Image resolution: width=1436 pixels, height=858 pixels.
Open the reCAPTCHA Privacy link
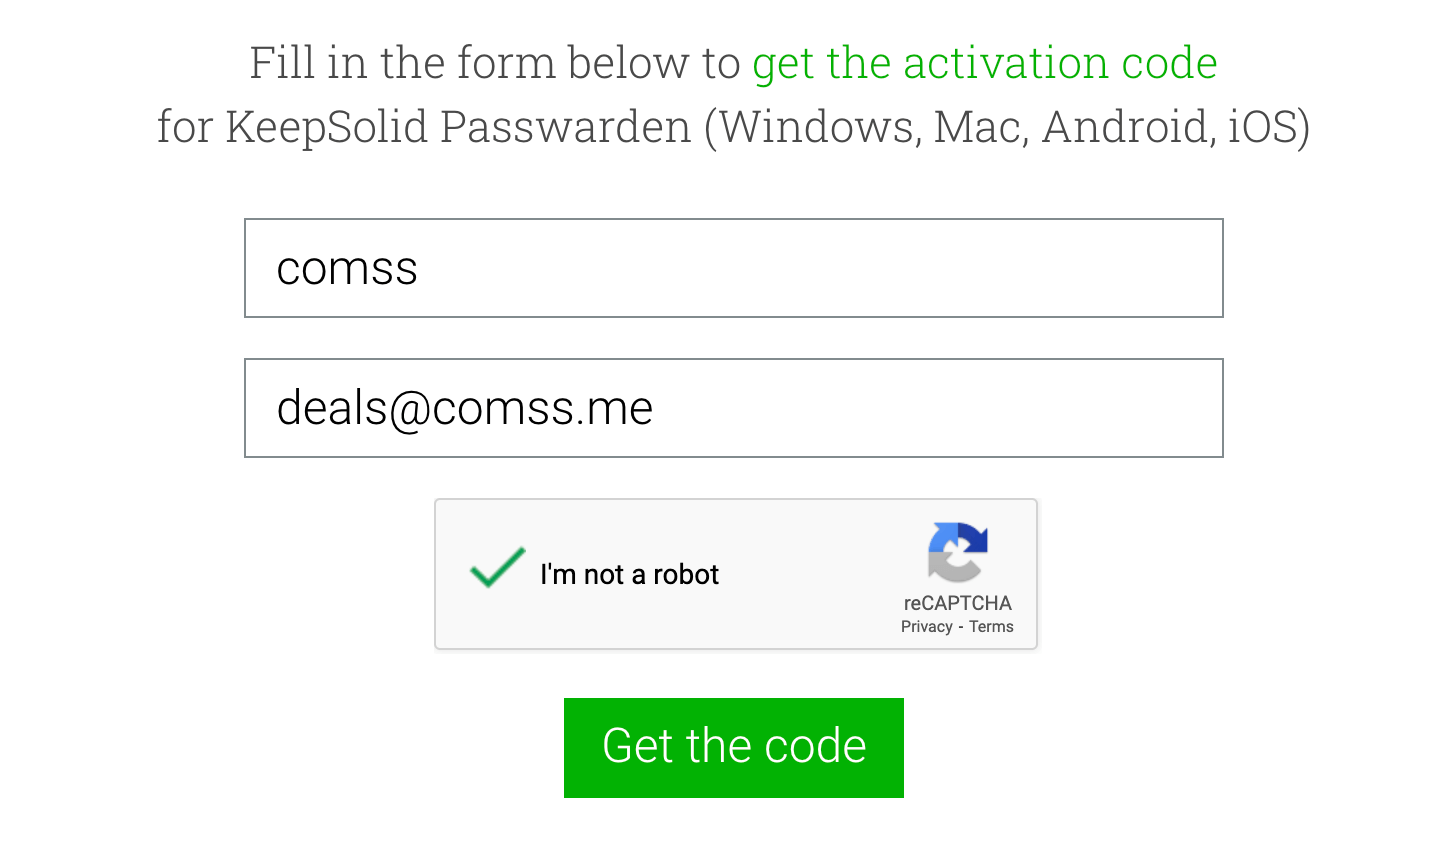926,627
